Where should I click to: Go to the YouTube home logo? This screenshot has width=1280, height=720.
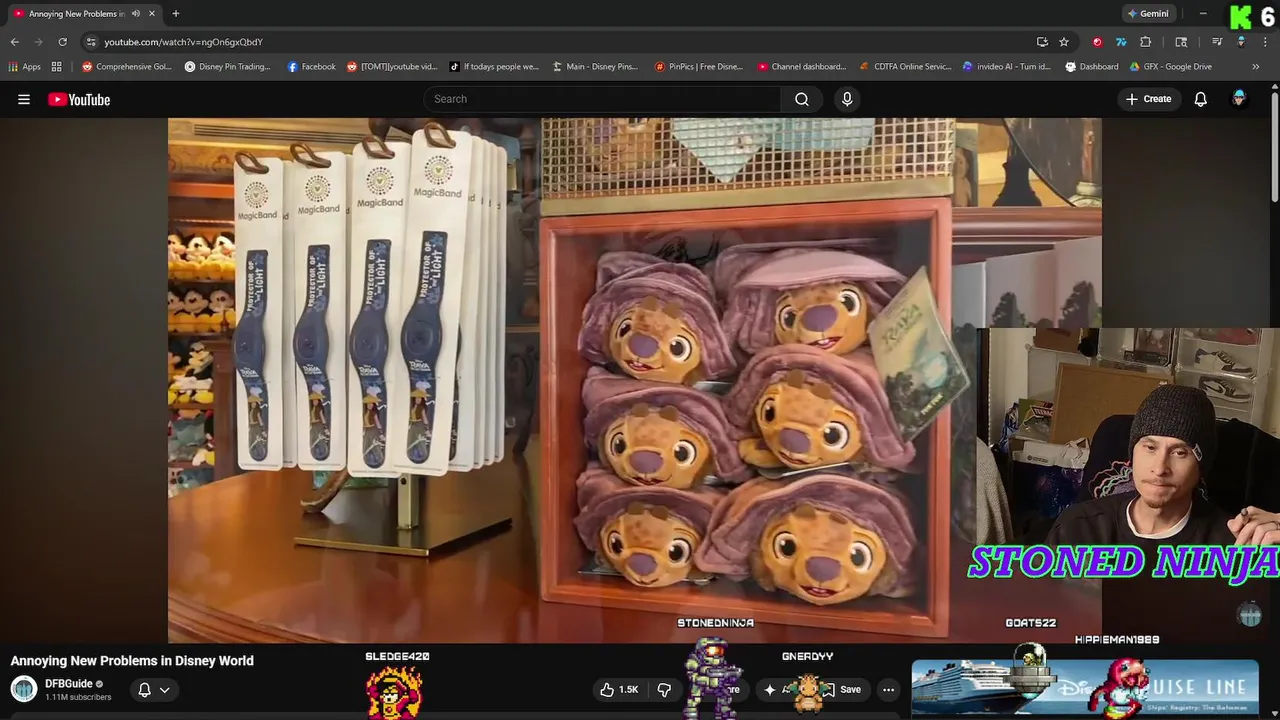point(79,99)
